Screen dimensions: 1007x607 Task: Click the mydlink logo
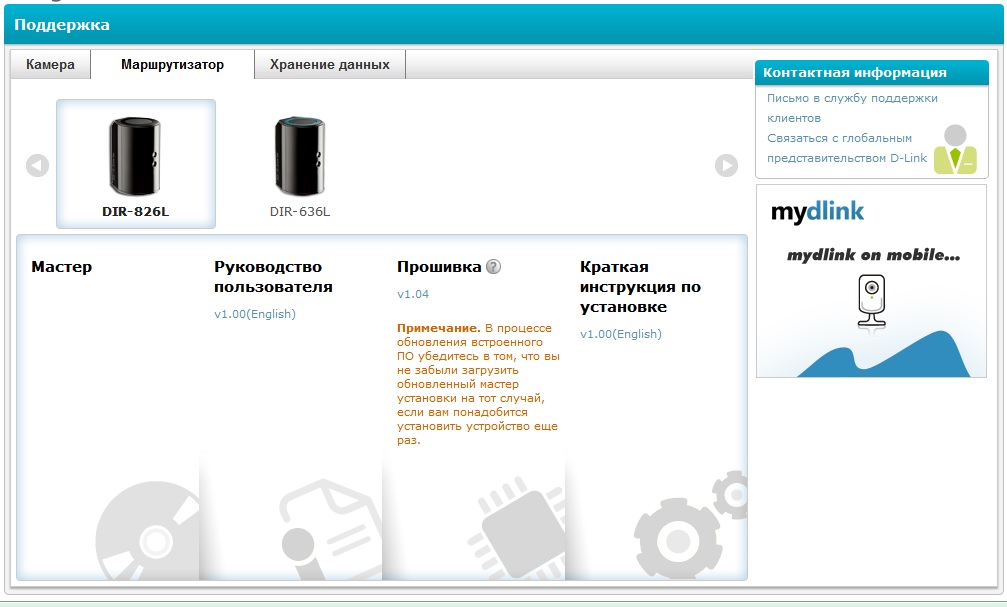pos(817,212)
